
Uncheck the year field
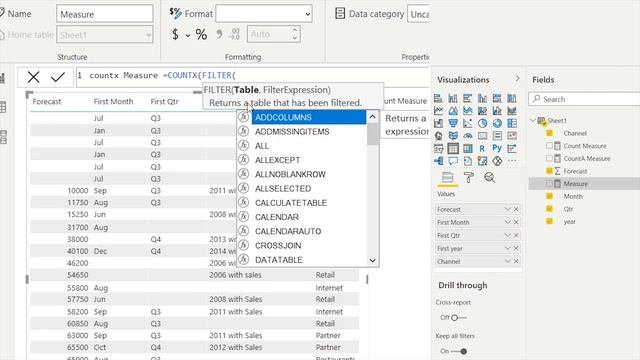pos(549,222)
